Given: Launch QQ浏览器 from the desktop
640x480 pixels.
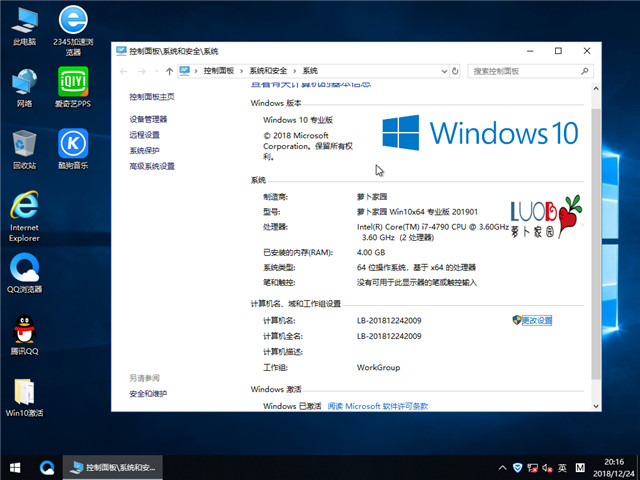Looking at the screenshot, I should coord(24,273).
